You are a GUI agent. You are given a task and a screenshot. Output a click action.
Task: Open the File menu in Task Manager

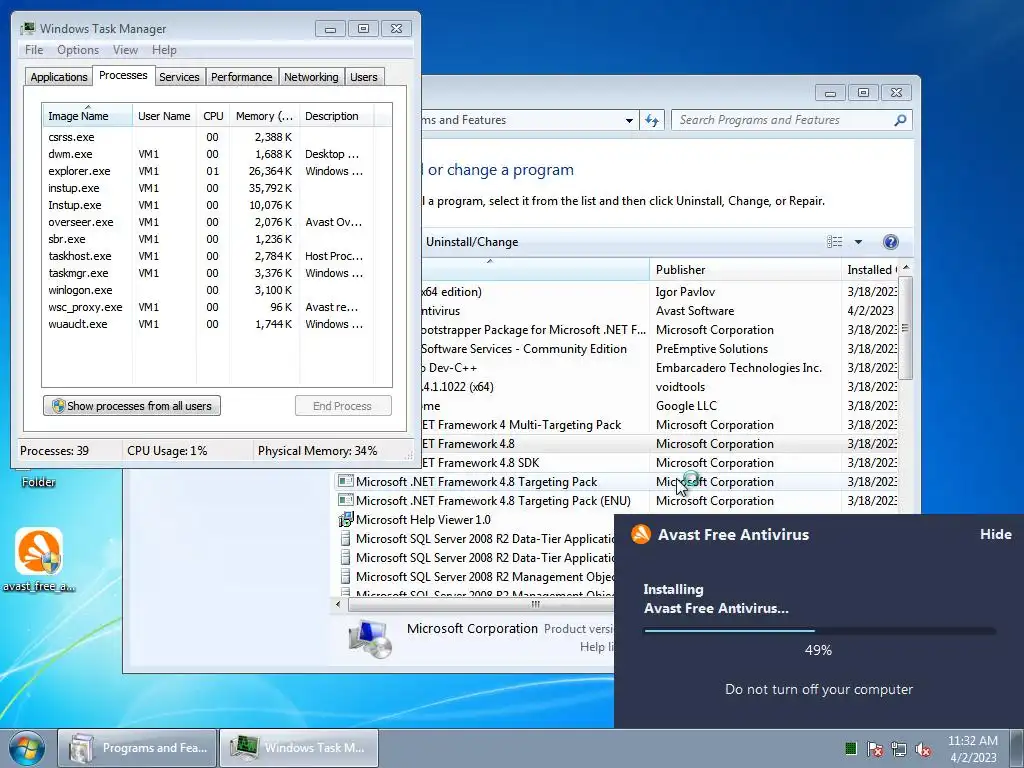click(x=34, y=50)
